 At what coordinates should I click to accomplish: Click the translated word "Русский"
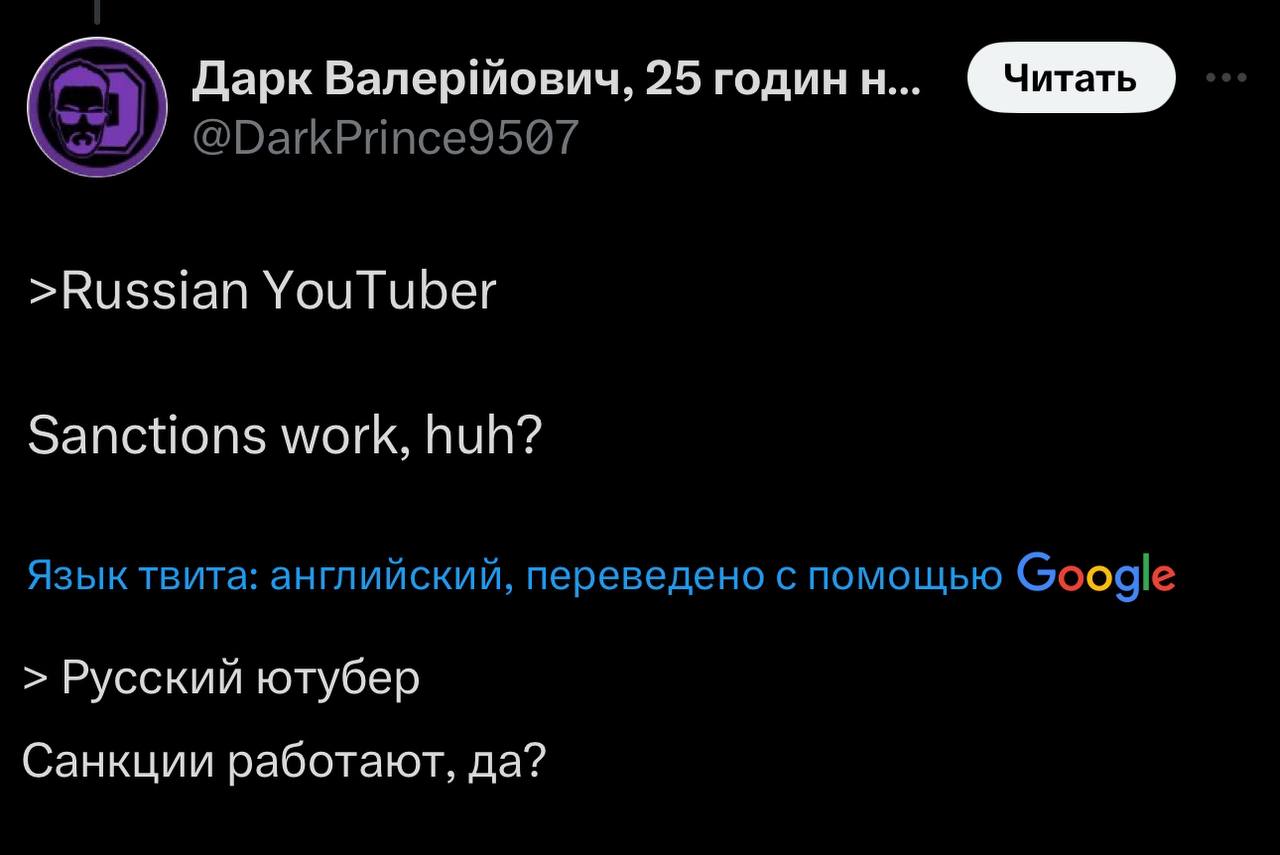point(152,678)
